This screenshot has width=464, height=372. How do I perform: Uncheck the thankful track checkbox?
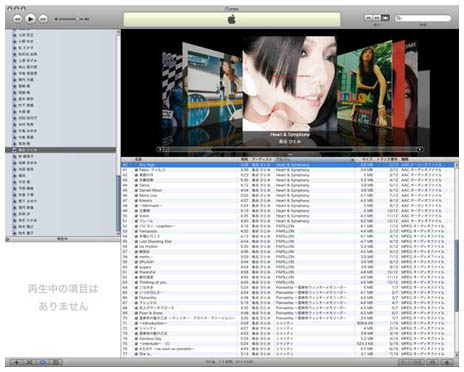coord(136,272)
